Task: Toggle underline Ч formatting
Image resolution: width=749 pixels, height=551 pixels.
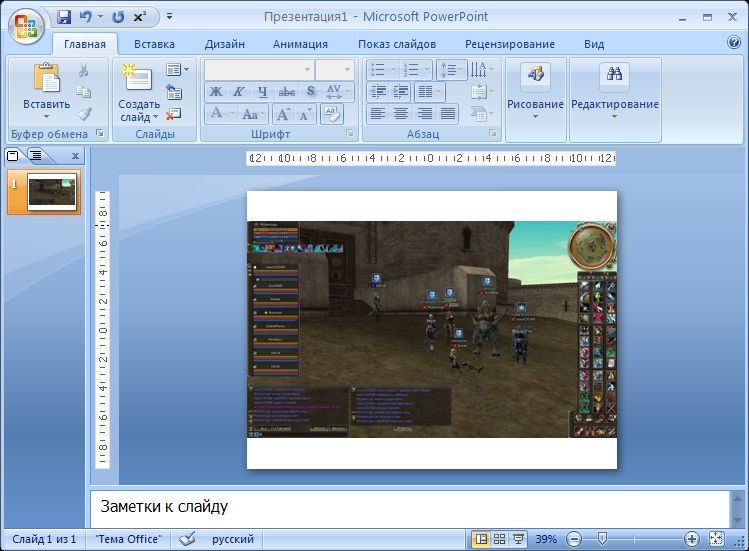Action: point(263,92)
